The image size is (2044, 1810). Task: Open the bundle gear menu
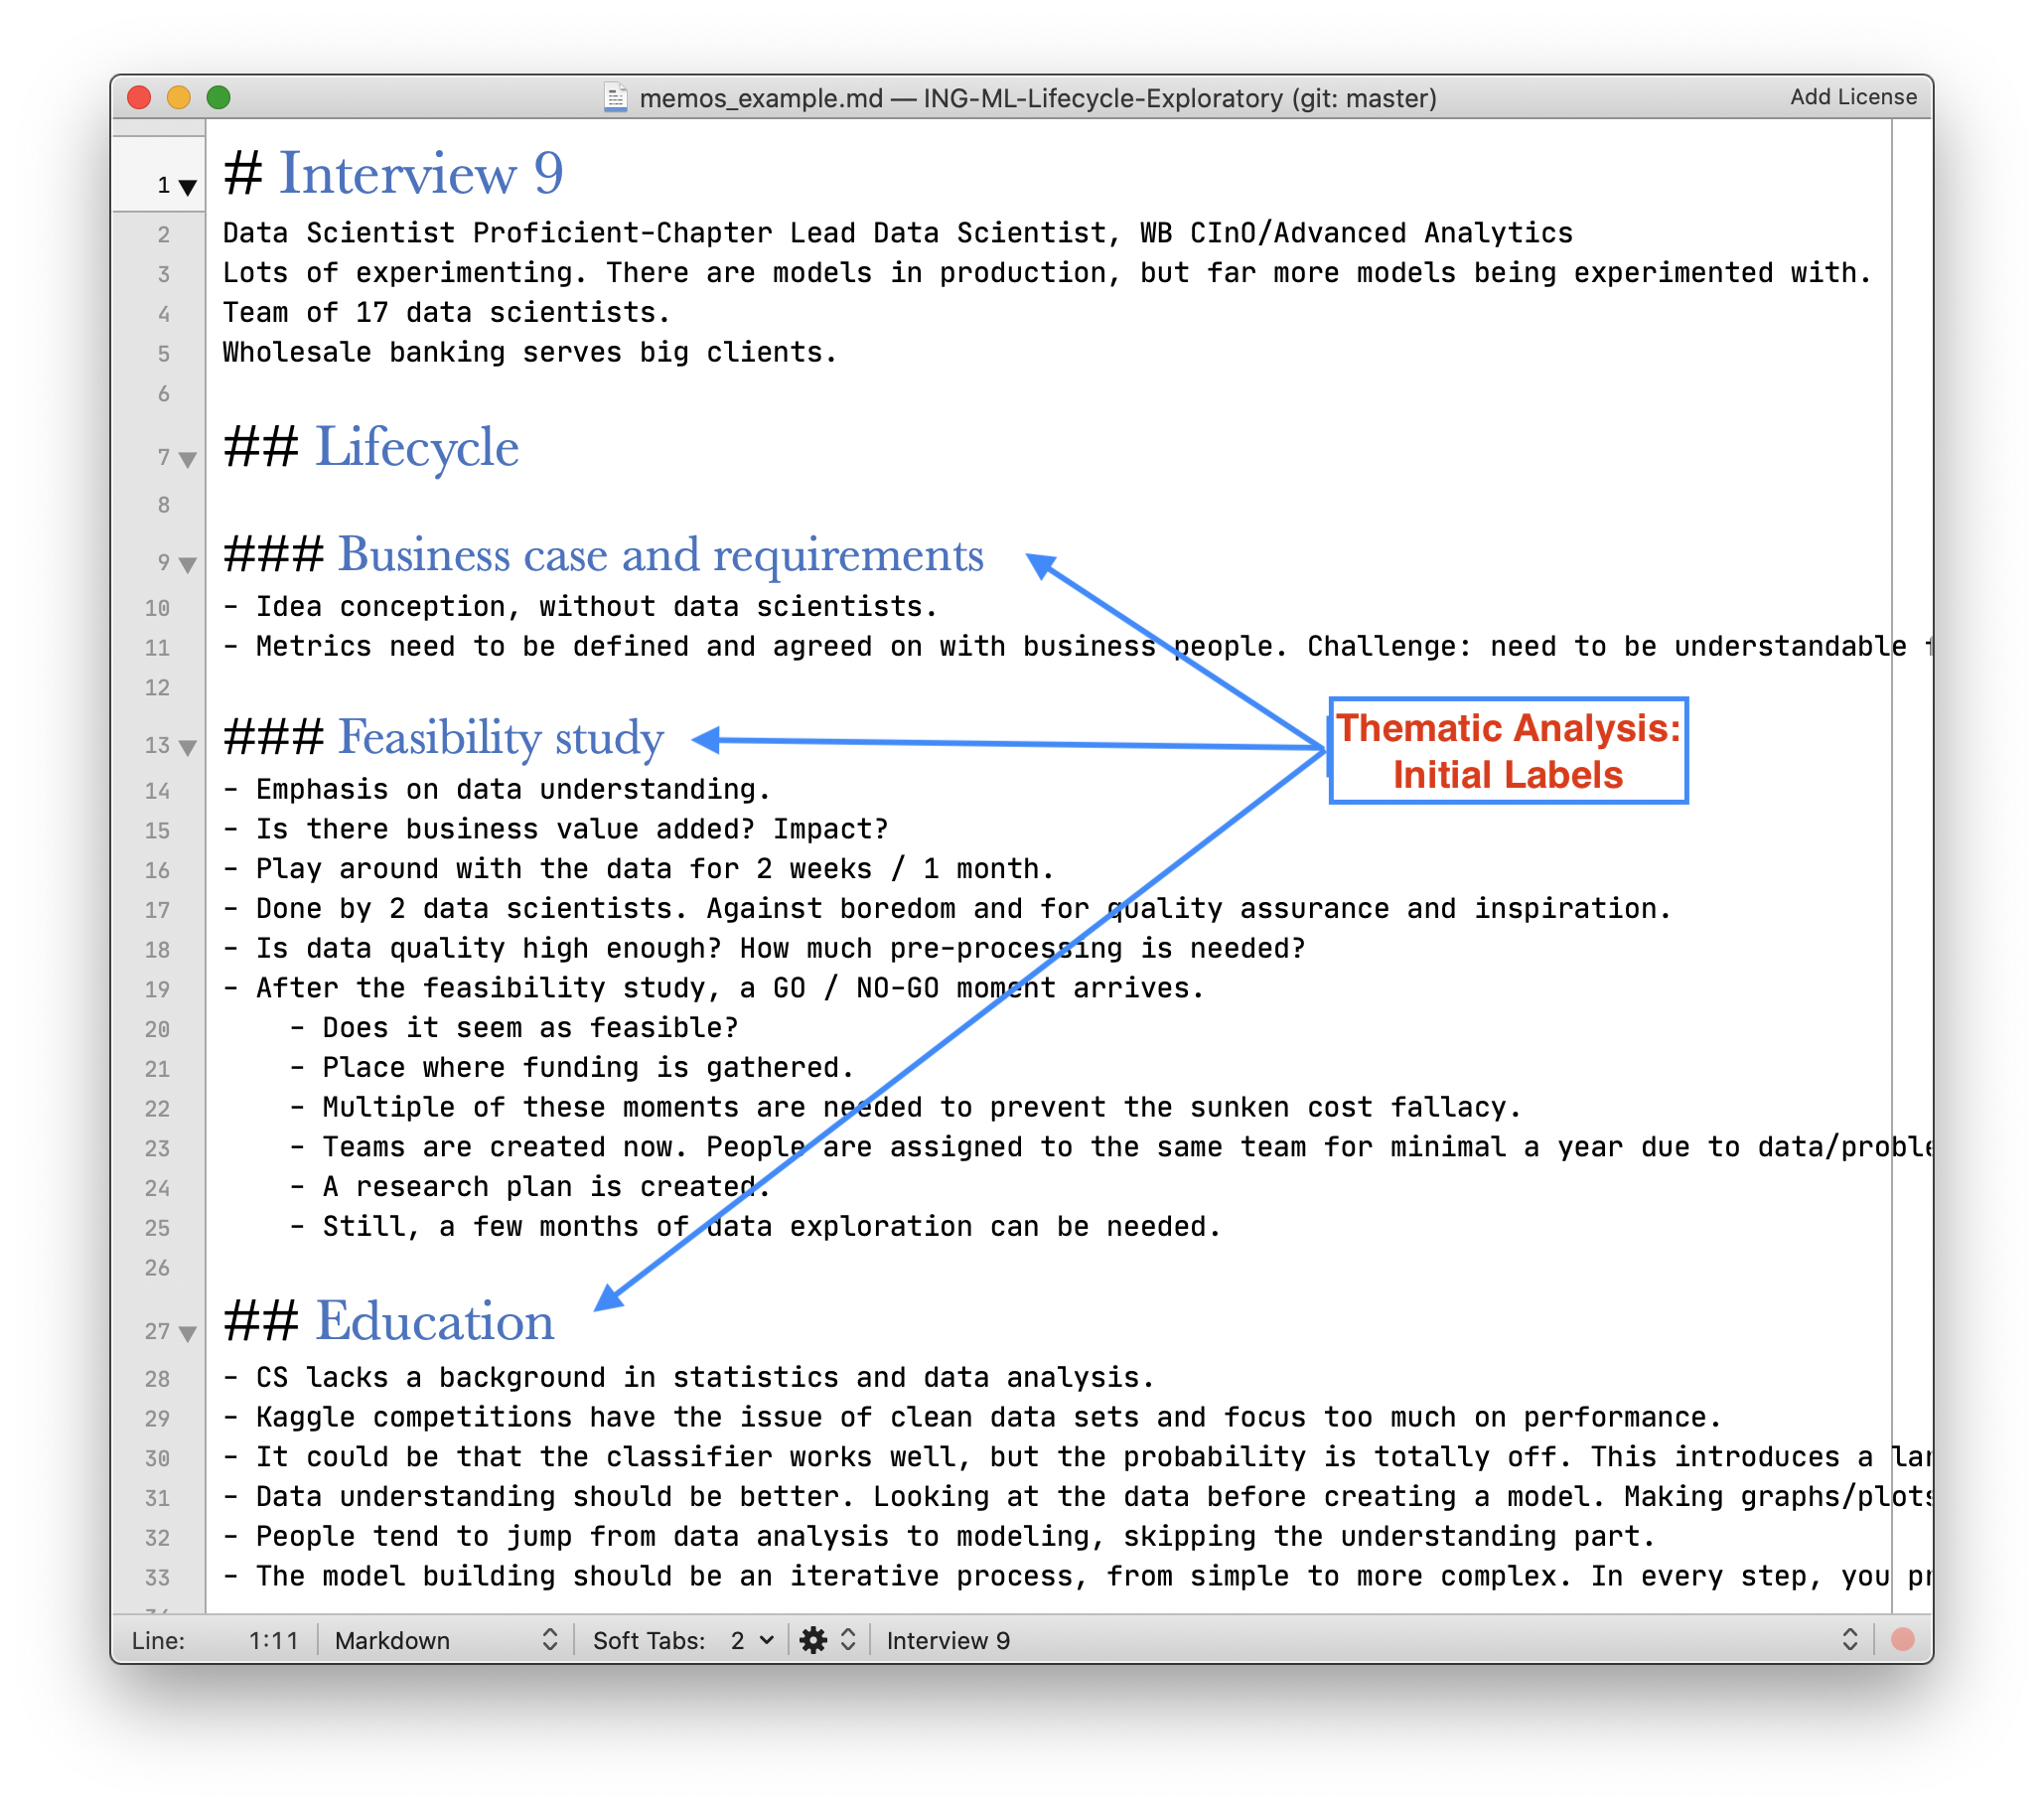[x=814, y=1640]
